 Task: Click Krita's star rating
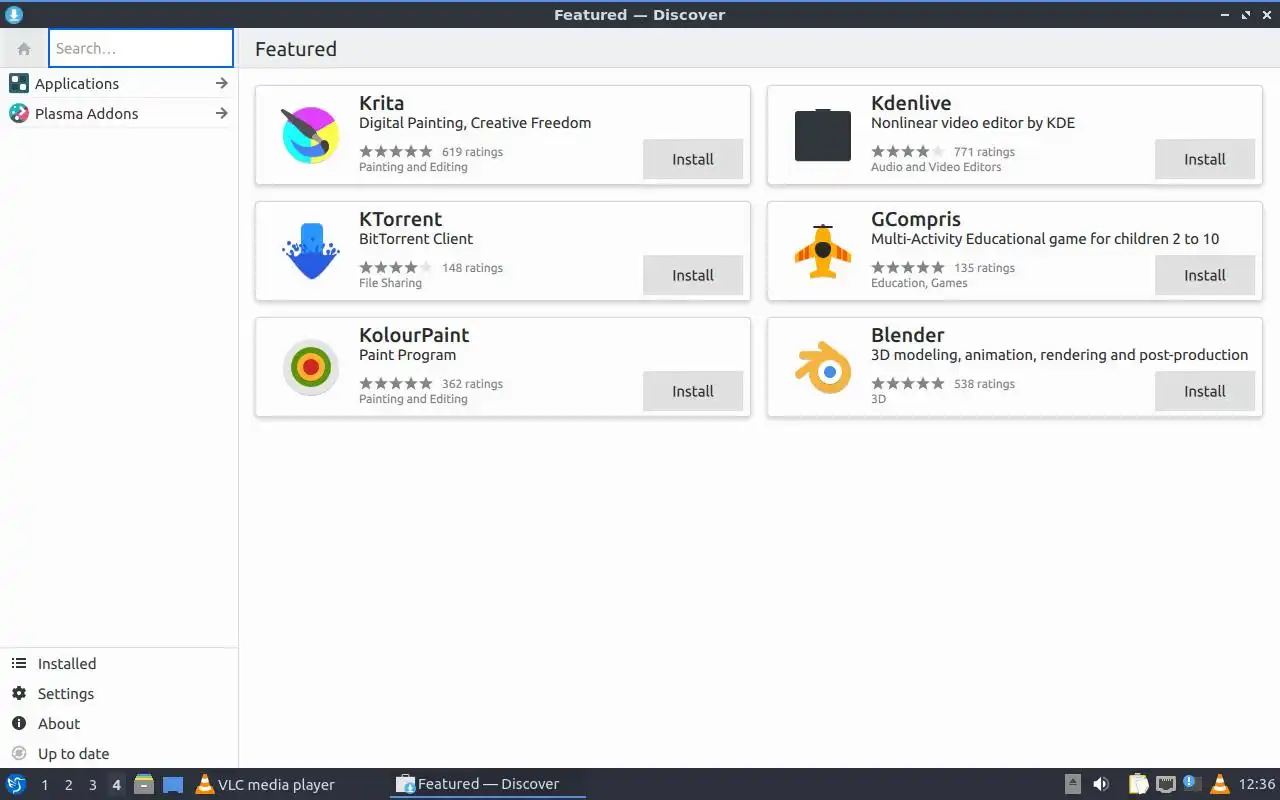point(396,152)
